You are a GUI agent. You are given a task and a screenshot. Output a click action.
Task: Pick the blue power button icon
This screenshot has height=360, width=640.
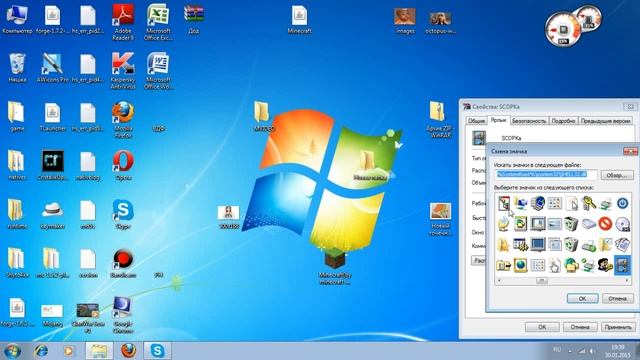(622, 203)
